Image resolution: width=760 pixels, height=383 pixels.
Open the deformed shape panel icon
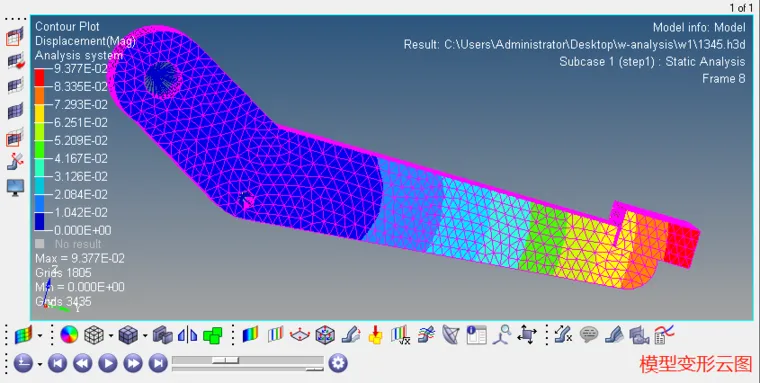350,335
